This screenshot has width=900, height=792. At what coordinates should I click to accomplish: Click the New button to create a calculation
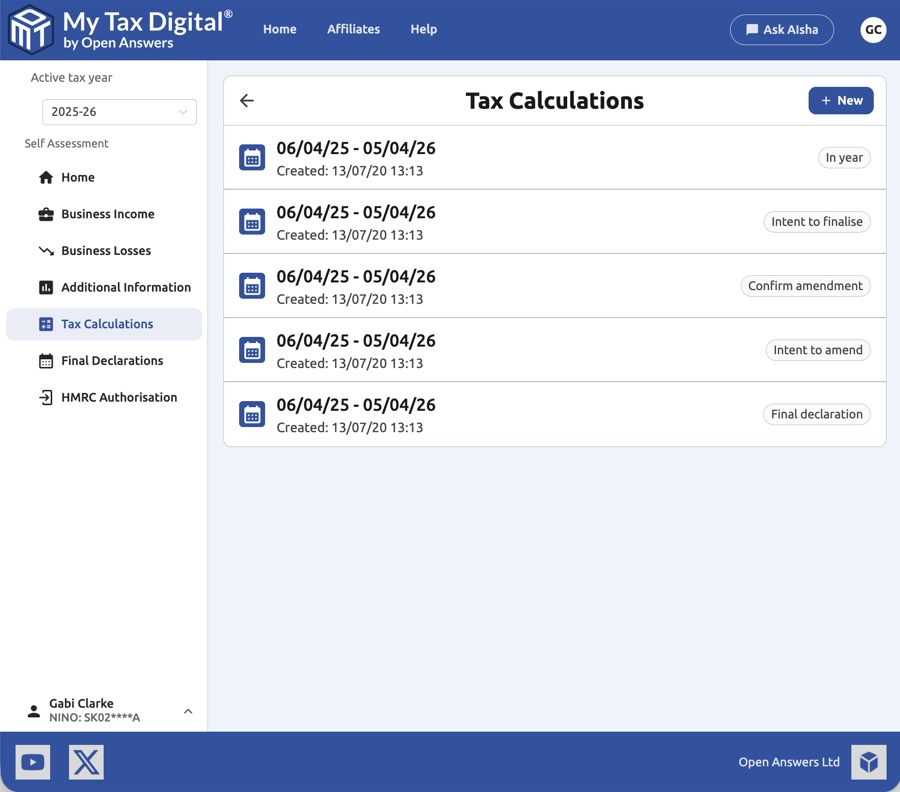[841, 100]
